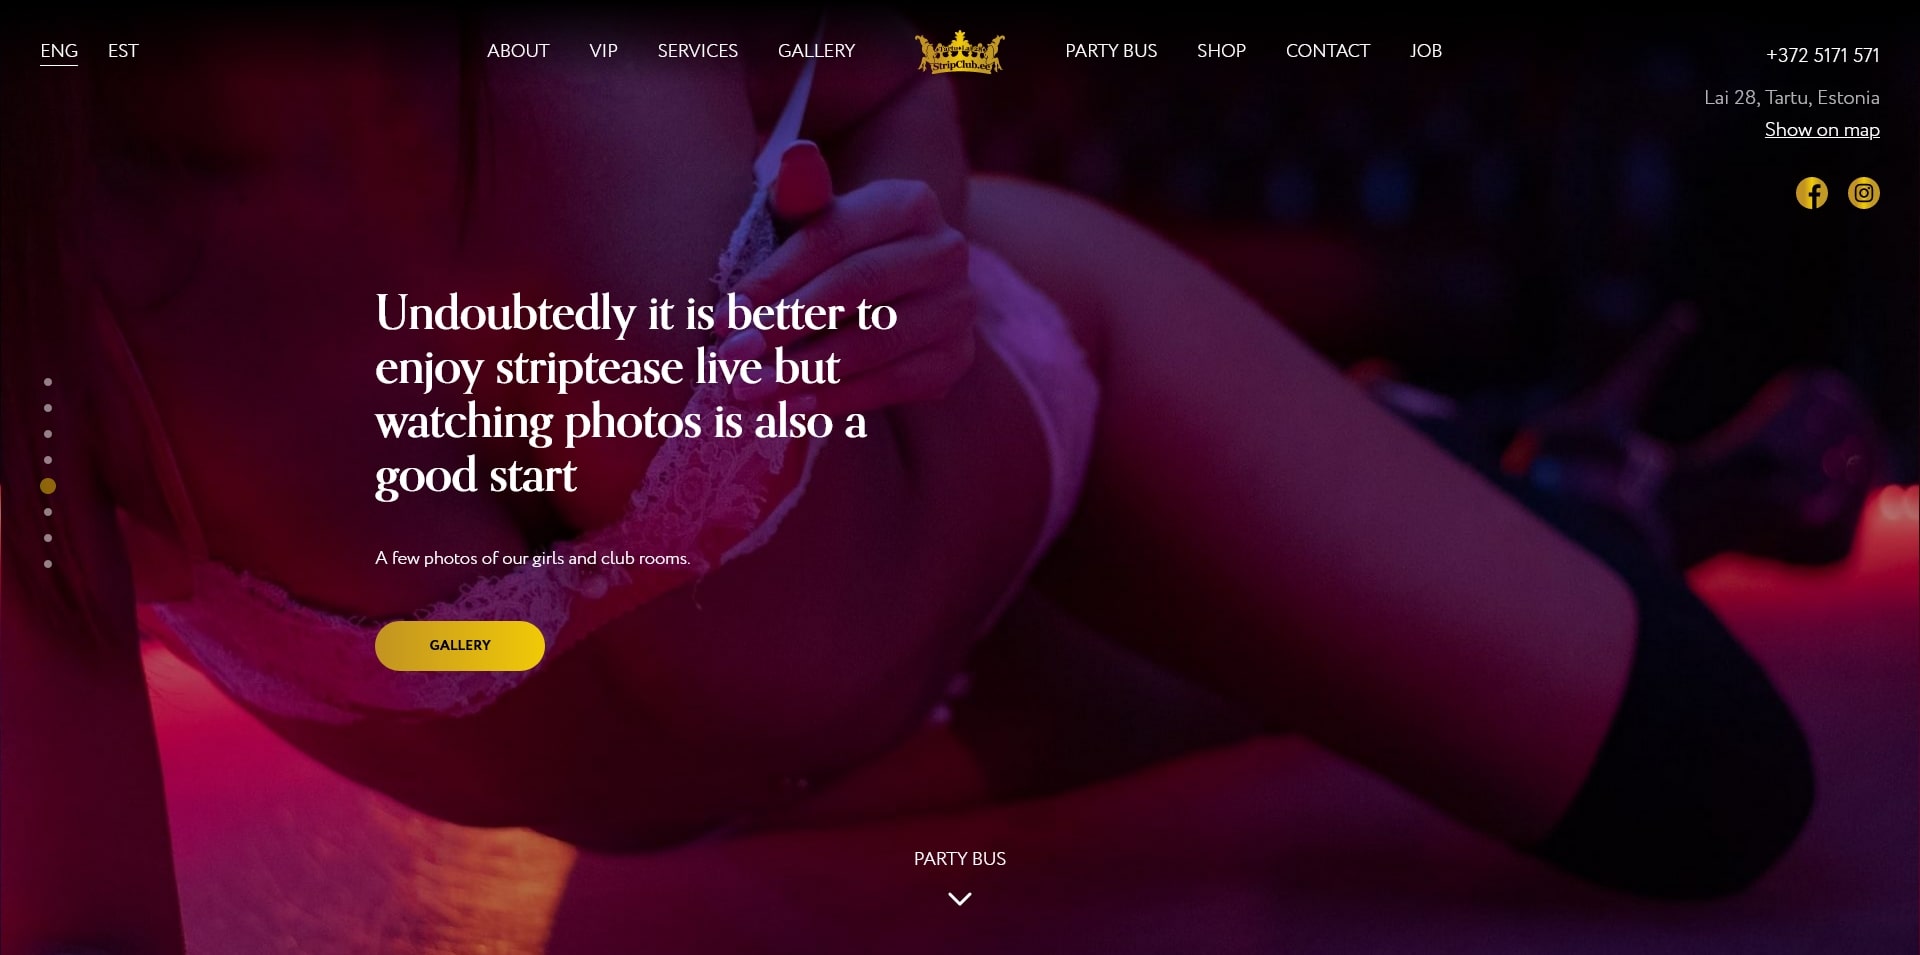Go to the VIP page
This screenshot has width=1920, height=955.
tap(603, 51)
